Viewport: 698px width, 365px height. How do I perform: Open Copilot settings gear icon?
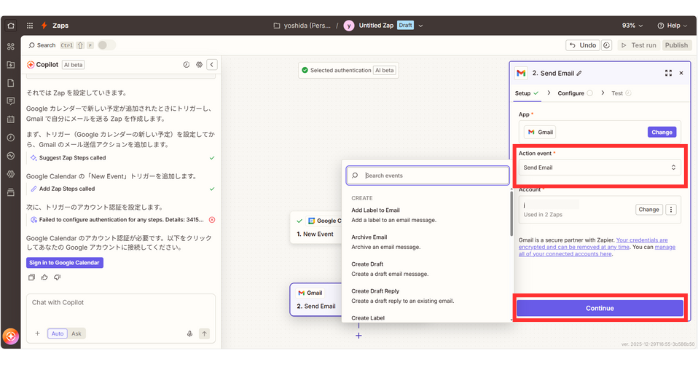(199, 65)
